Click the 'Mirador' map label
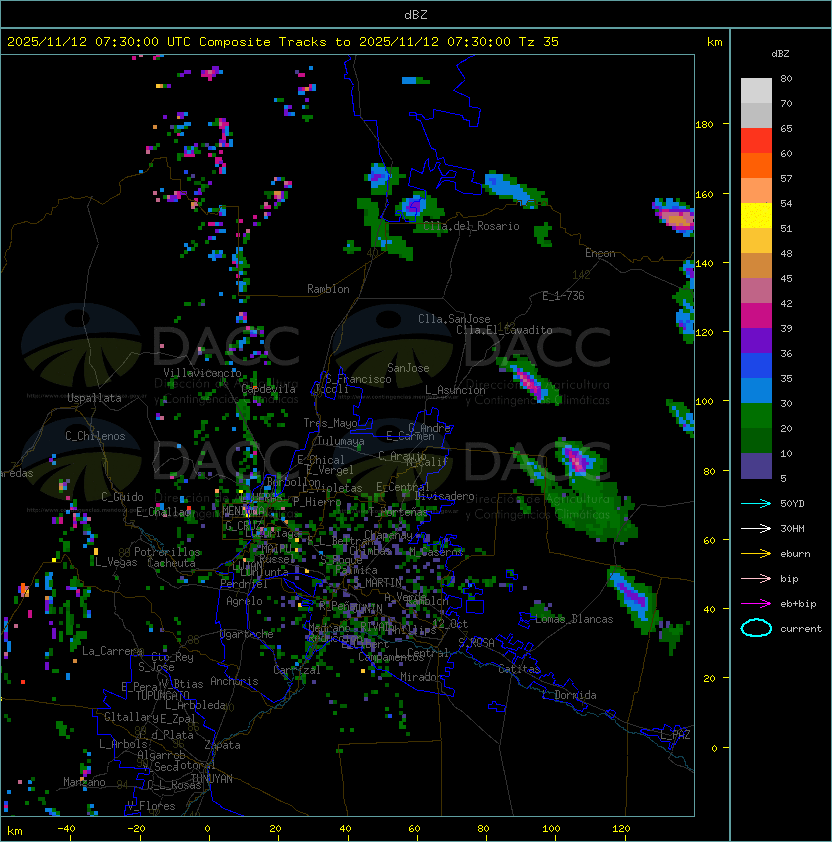Viewport: 832px width, 842px height. [422, 677]
